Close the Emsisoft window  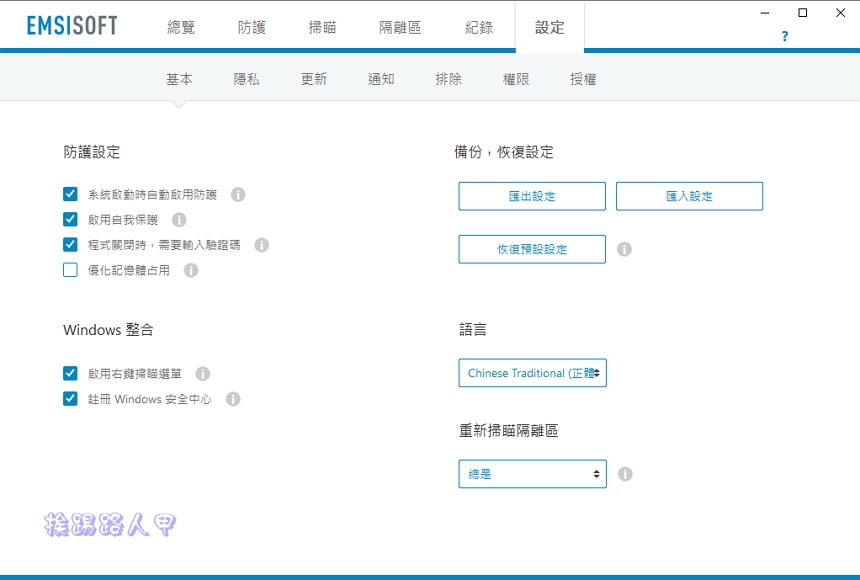[x=840, y=13]
